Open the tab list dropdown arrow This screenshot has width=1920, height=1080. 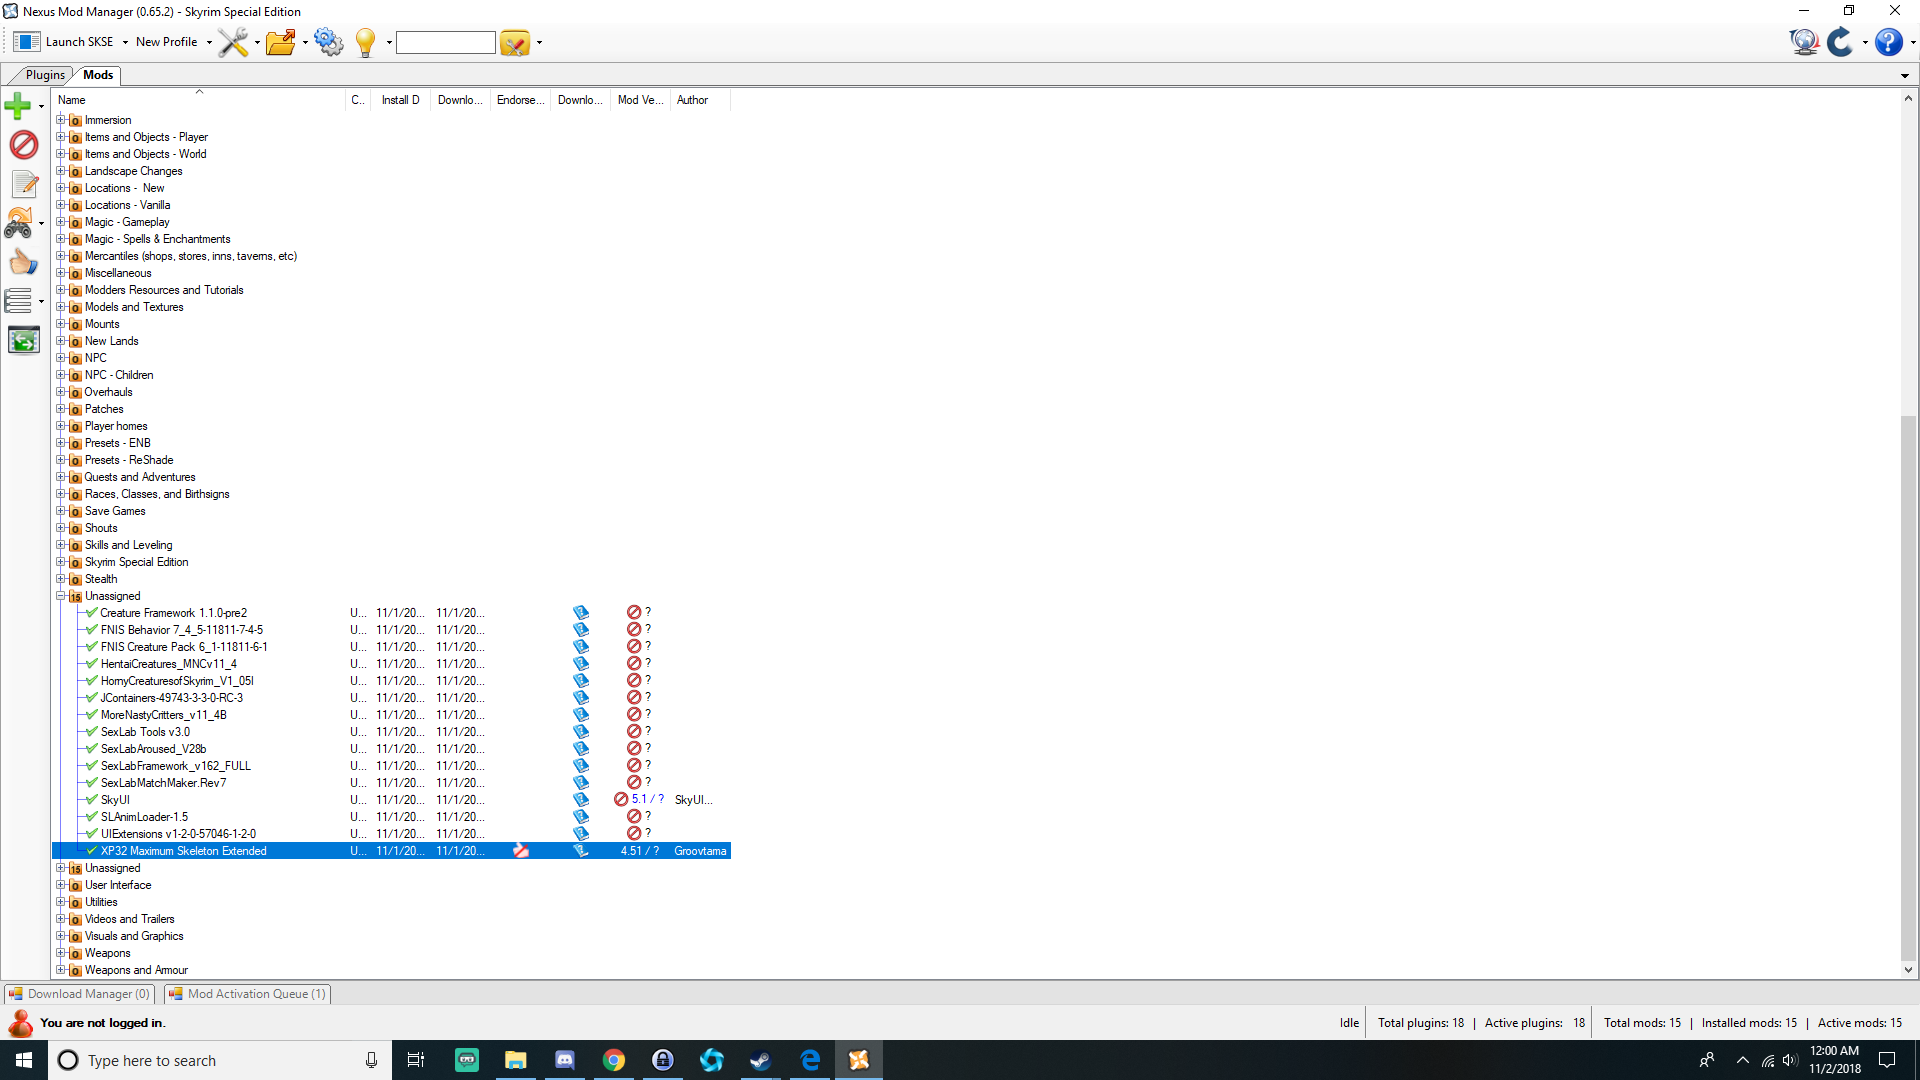pyautogui.click(x=1905, y=76)
